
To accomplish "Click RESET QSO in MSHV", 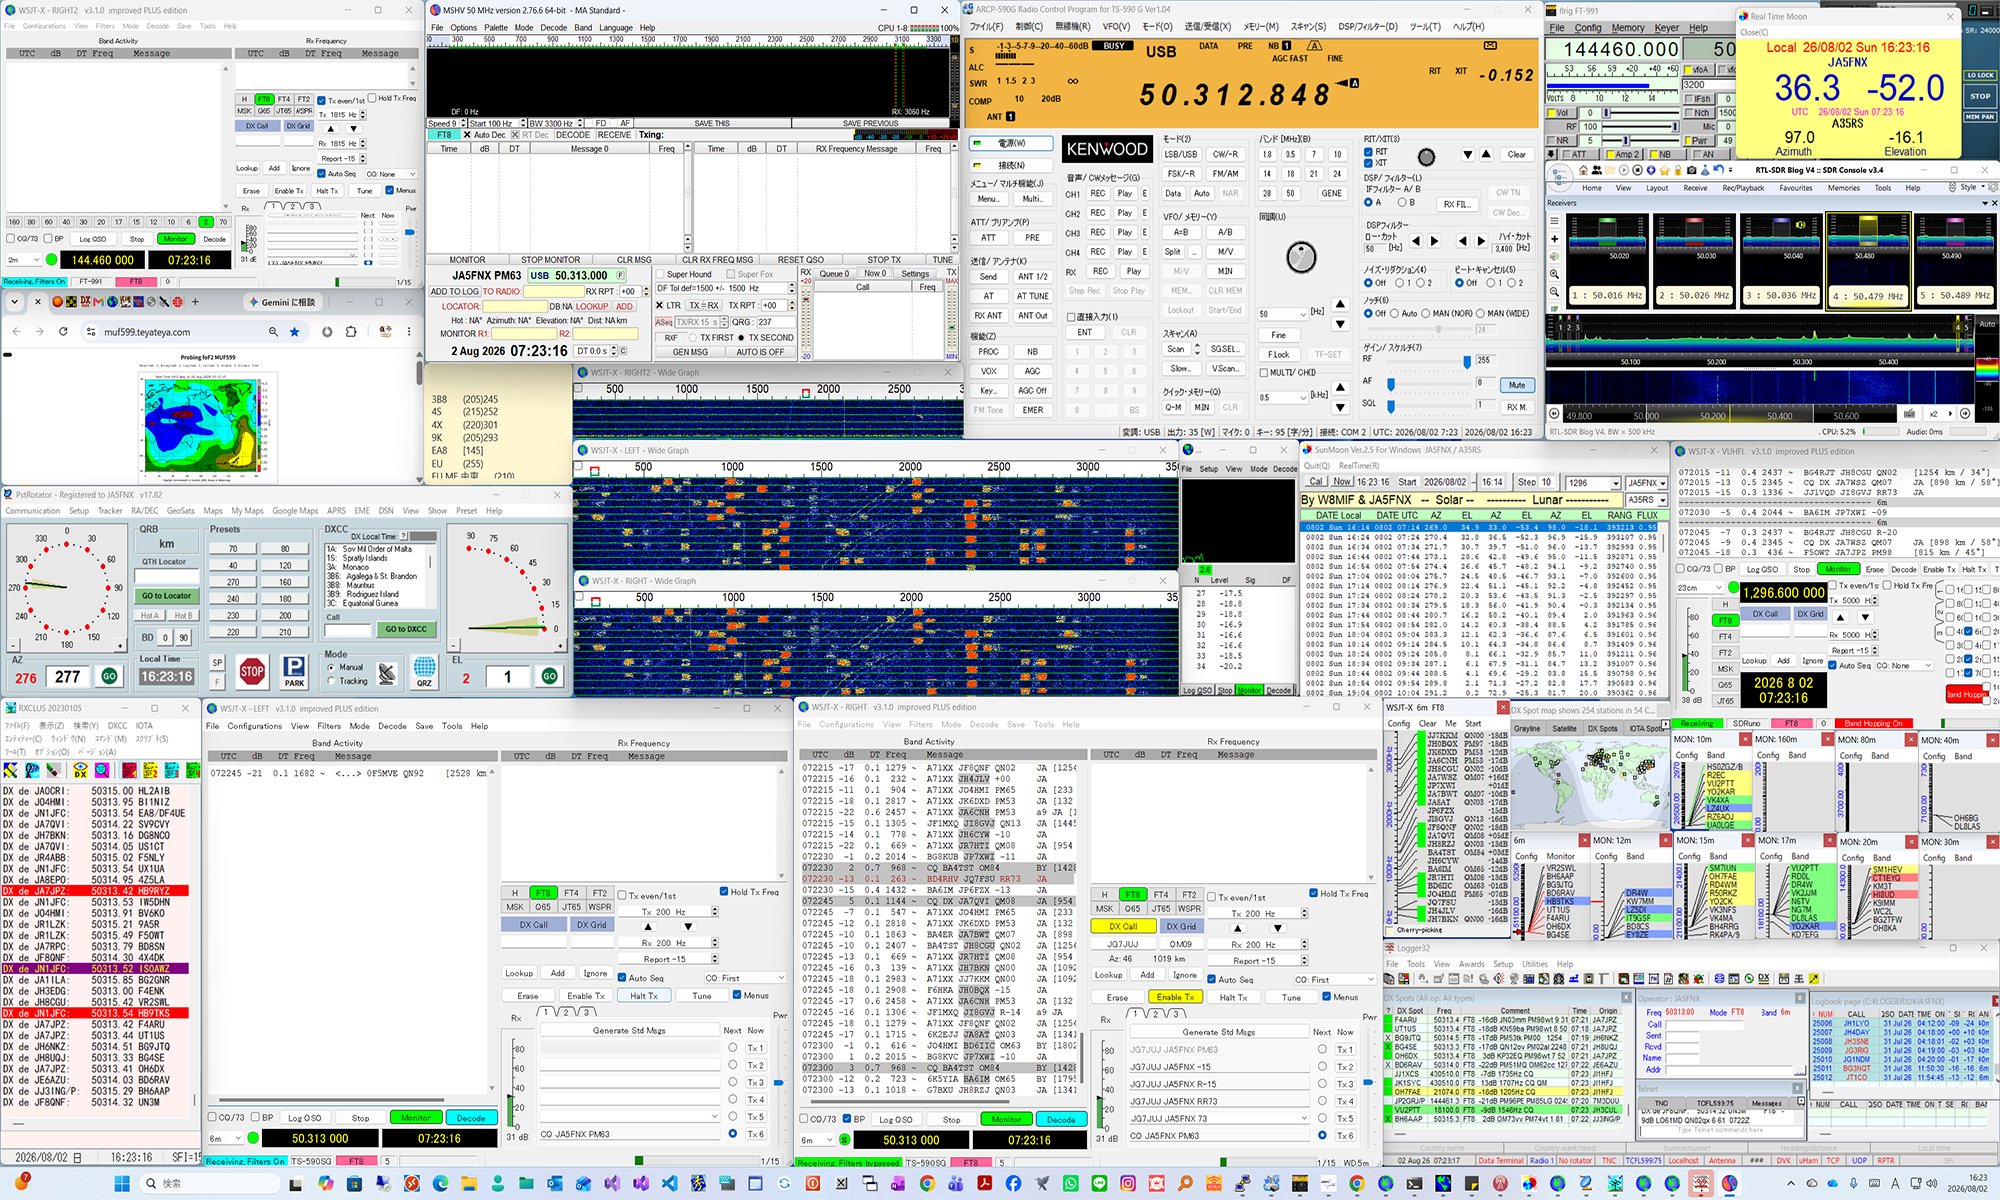I will (800, 260).
